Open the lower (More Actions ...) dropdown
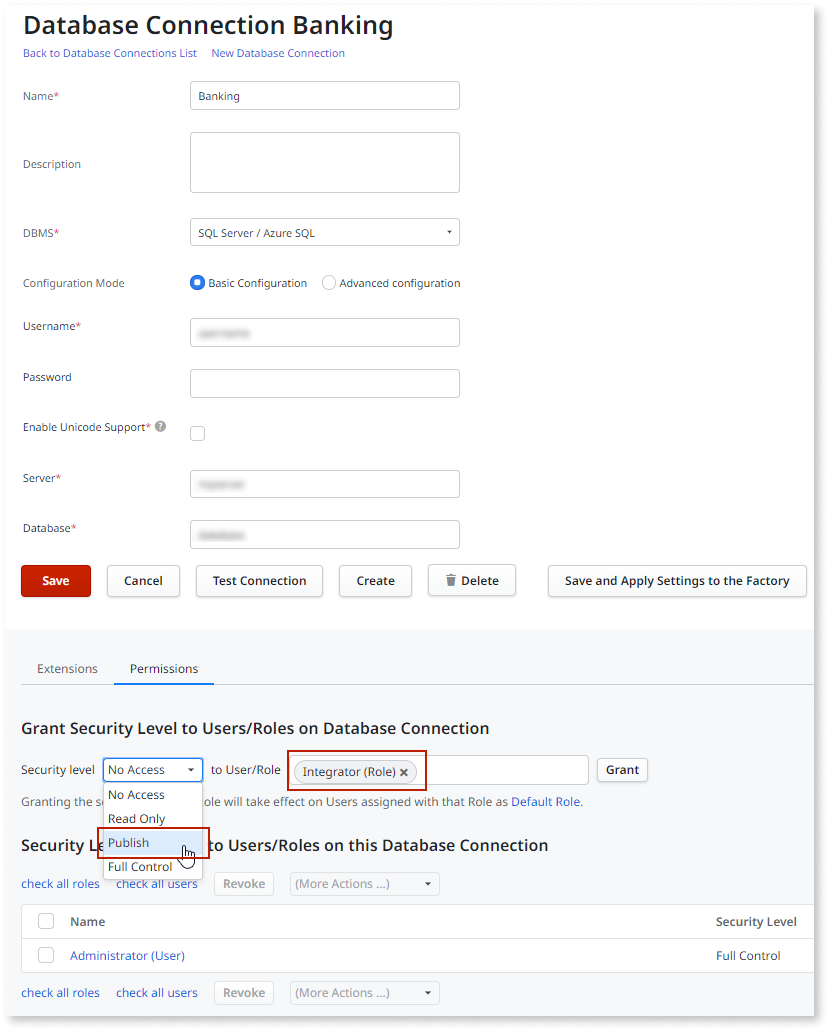 tap(365, 993)
